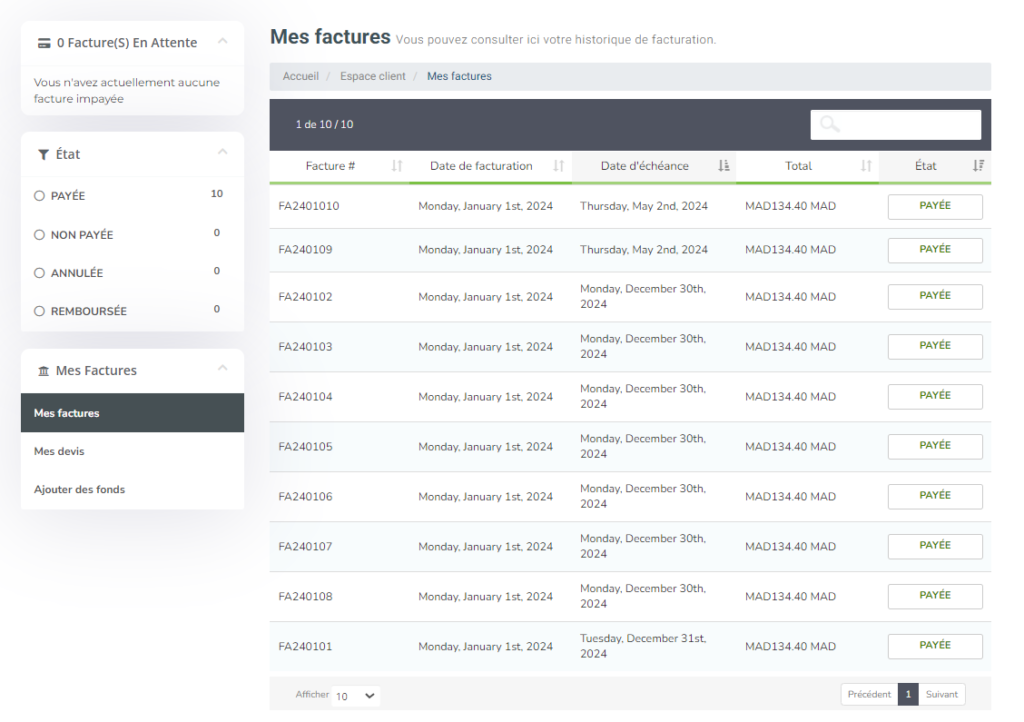The height and width of the screenshot is (722, 1024).
Task: Click the sort icon in Total column
Action: click(x=866, y=166)
